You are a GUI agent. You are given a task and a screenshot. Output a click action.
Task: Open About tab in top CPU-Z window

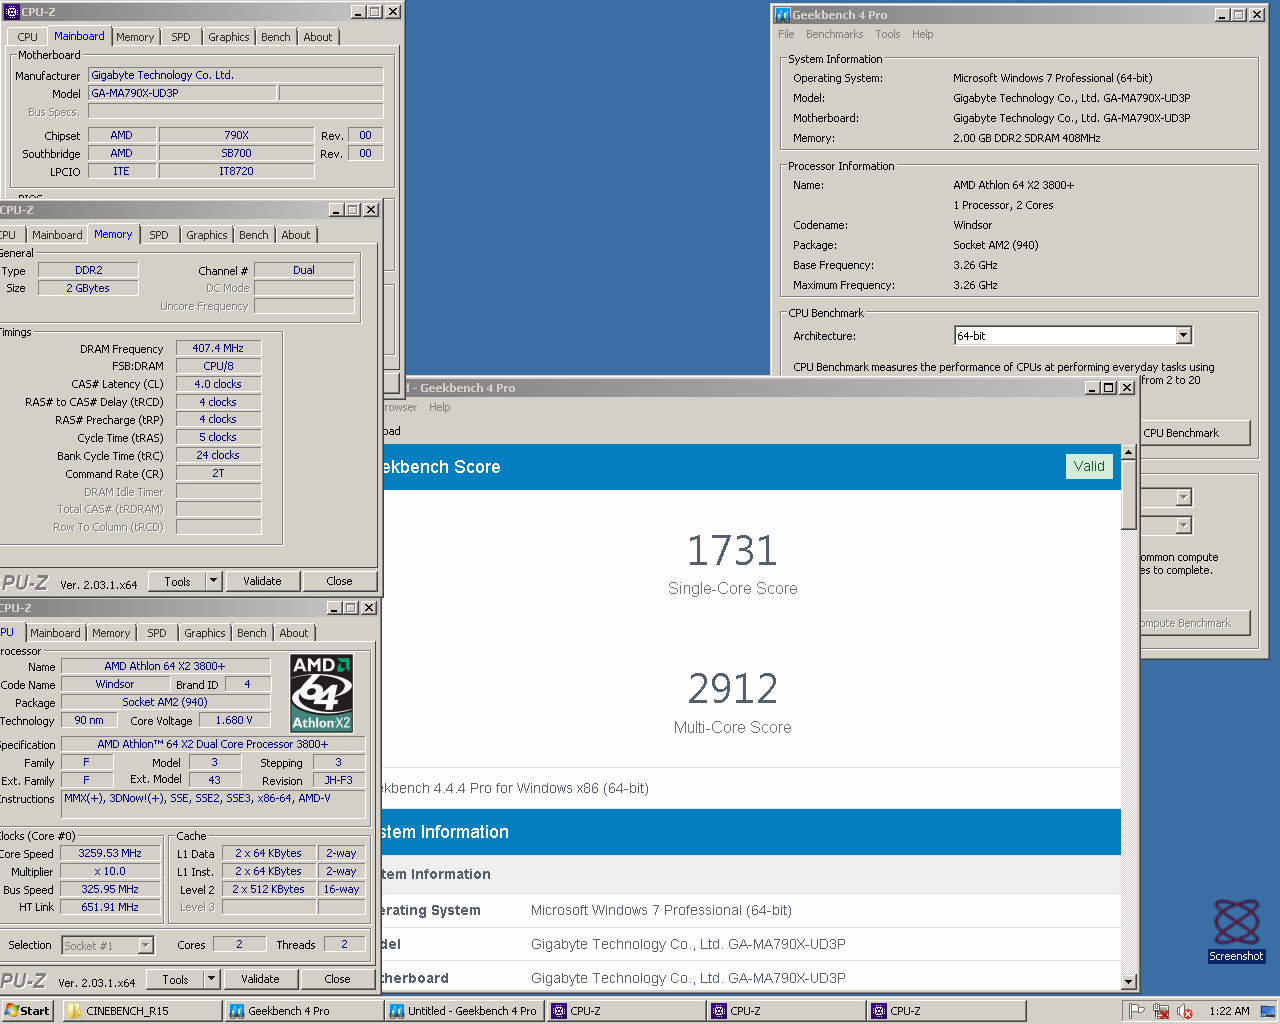click(x=318, y=37)
